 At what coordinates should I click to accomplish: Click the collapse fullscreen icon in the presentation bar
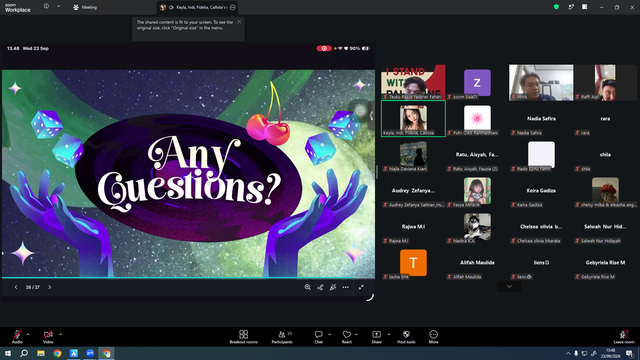click(x=361, y=287)
